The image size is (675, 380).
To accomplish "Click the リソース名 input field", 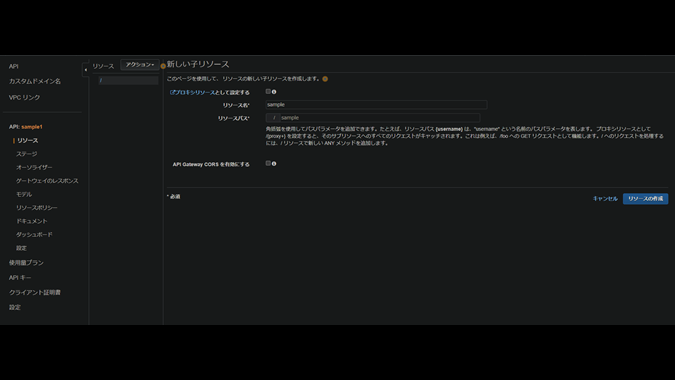I will [376, 105].
